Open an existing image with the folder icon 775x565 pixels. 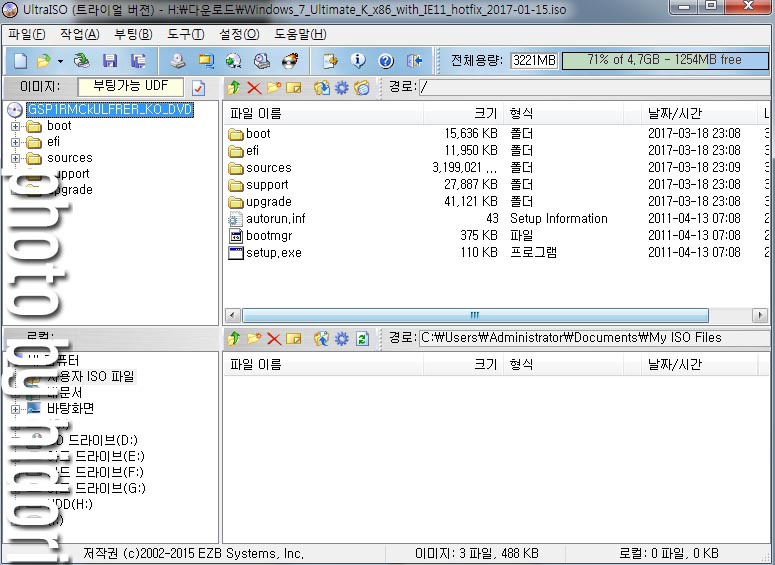point(43,61)
